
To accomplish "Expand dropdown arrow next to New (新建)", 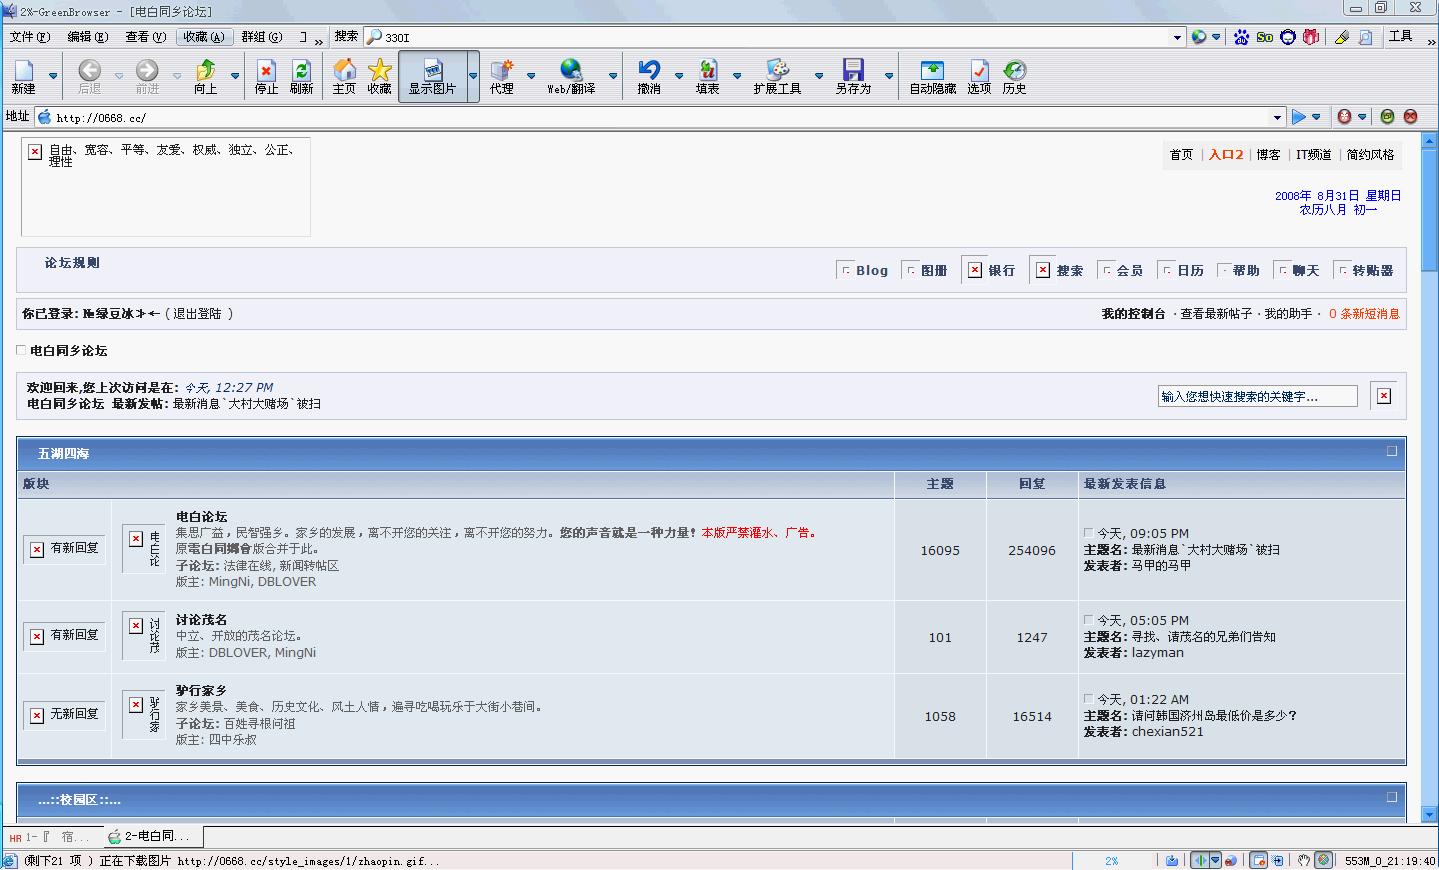I will (53, 76).
